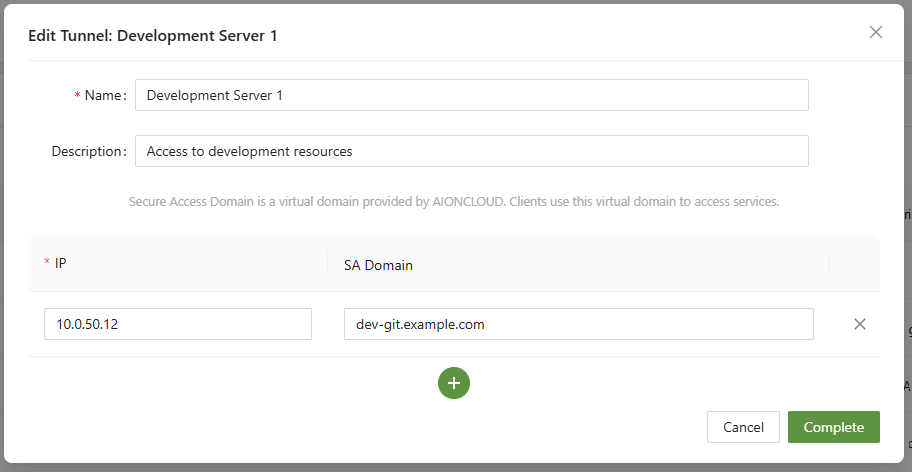Image resolution: width=912 pixels, height=472 pixels.
Task: Click the red asterisk beside IP
Action: pyautogui.click(x=47, y=264)
